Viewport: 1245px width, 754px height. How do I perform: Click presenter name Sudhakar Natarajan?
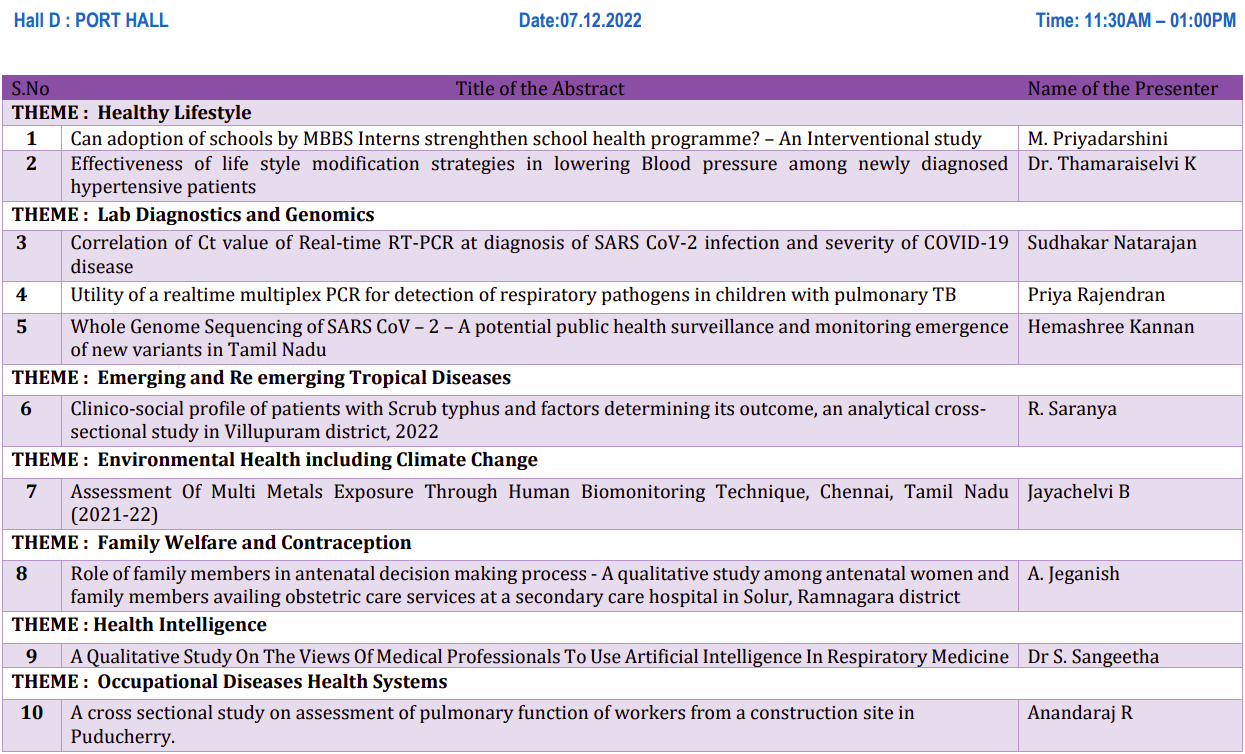point(1111,243)
